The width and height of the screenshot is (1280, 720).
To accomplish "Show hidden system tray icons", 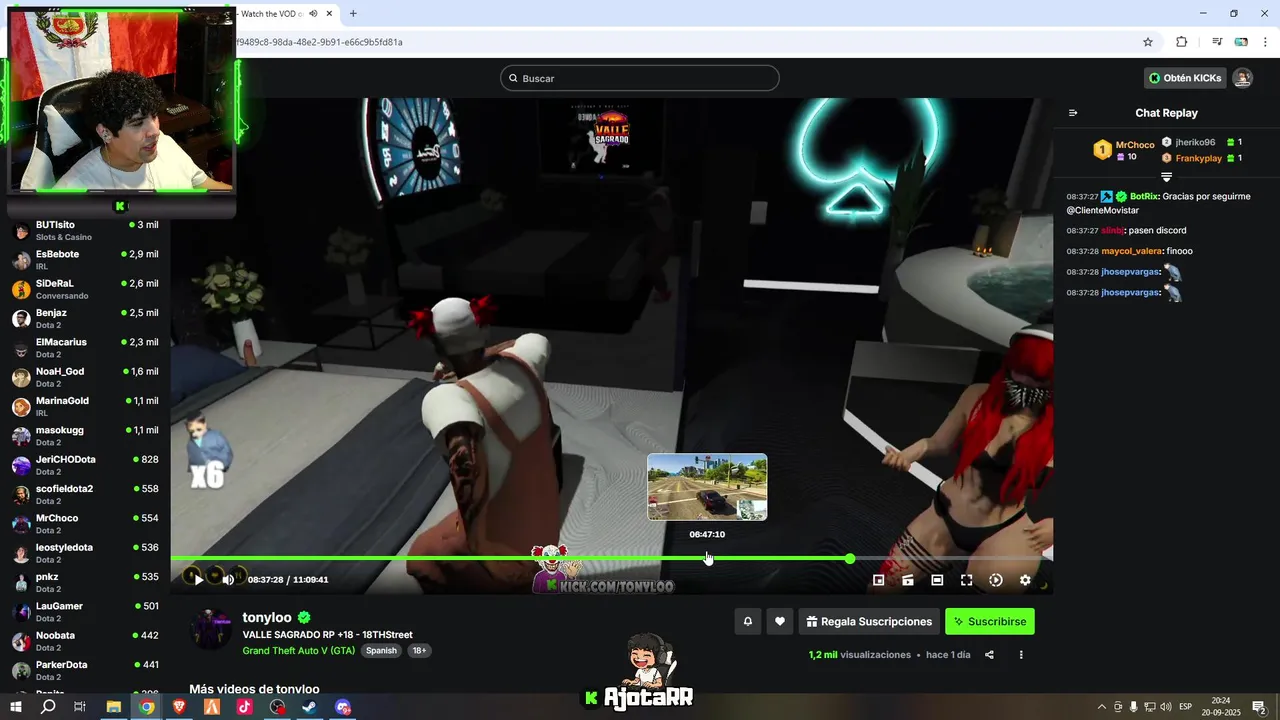I will pos(1102,707).
